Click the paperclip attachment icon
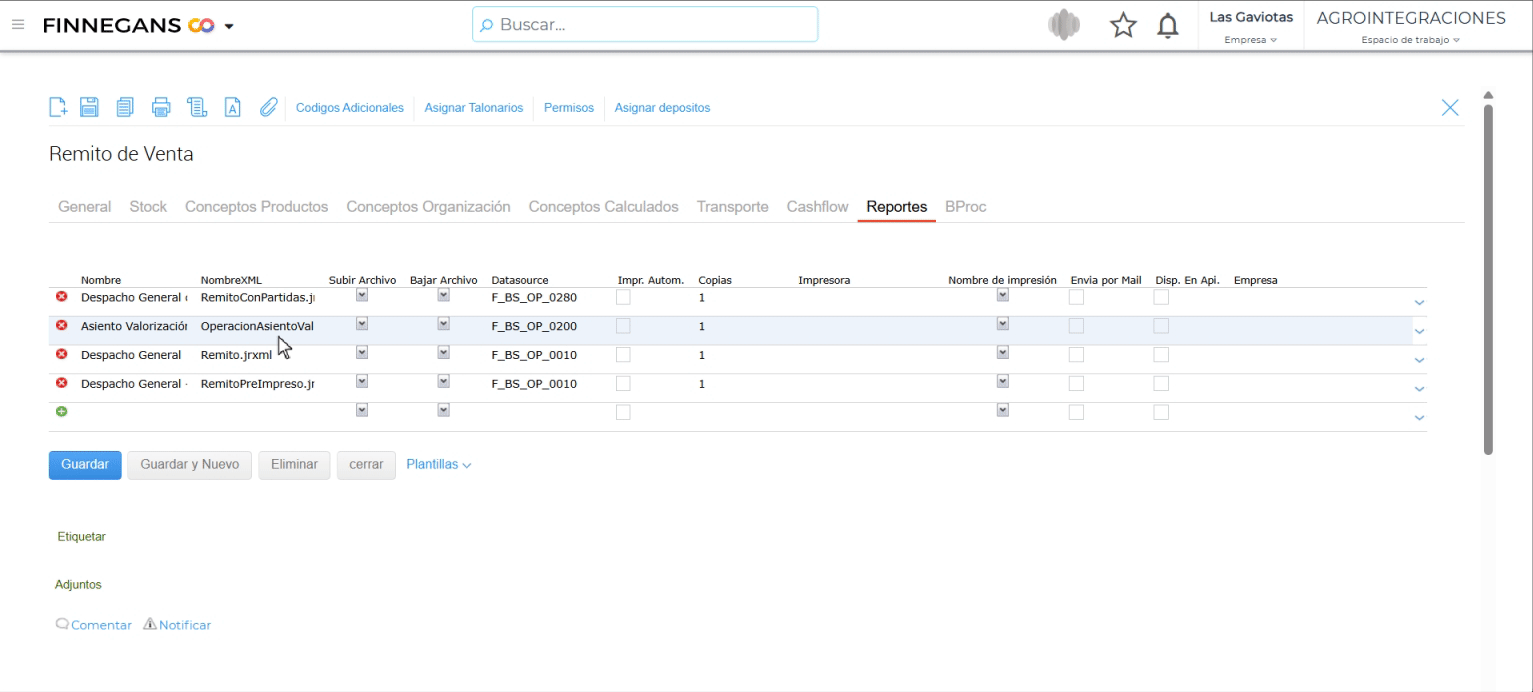1533x692 pixels. [x=267, y=108]
